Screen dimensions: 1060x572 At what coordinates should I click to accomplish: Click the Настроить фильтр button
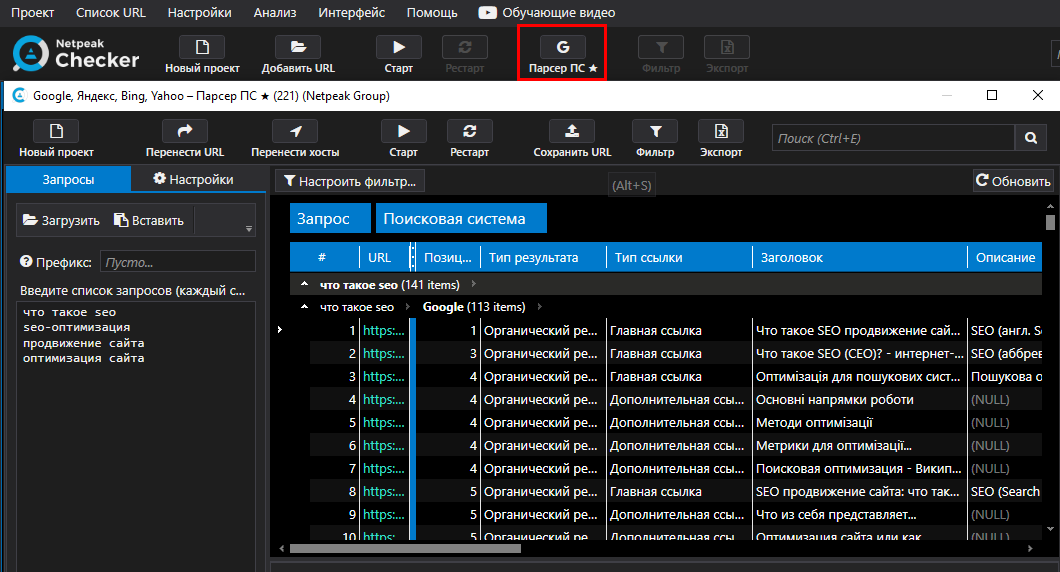(350, 181)
